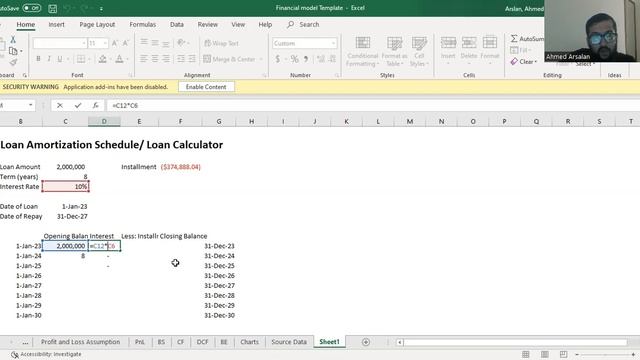Click the Middle Align icon
The image size is (640, 360).
click(155, 43)
